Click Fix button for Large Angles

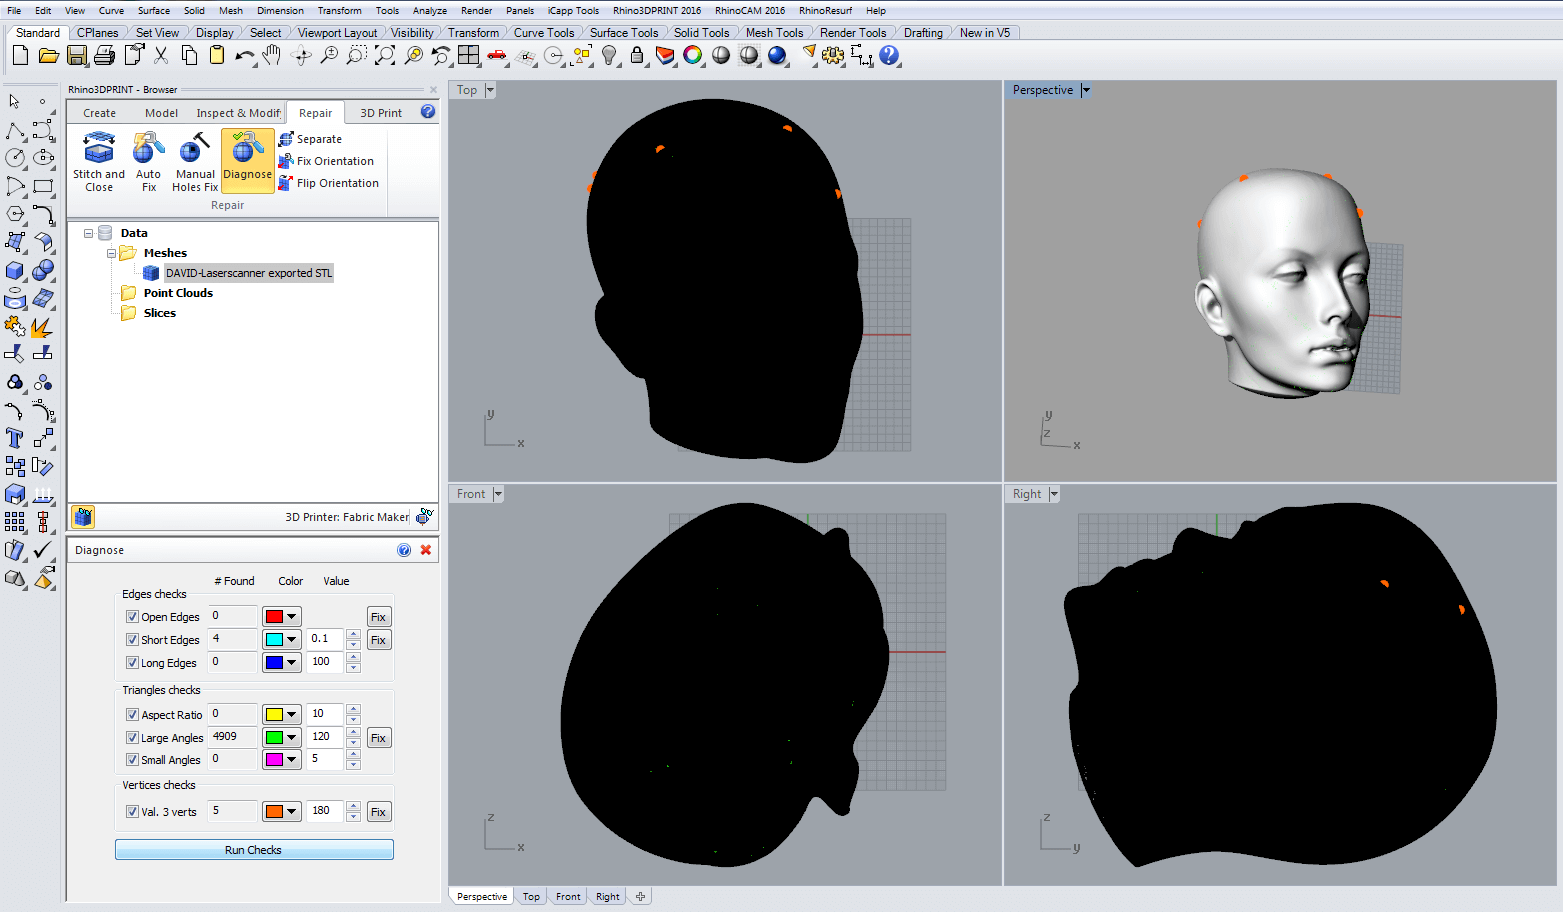point(378,738)
